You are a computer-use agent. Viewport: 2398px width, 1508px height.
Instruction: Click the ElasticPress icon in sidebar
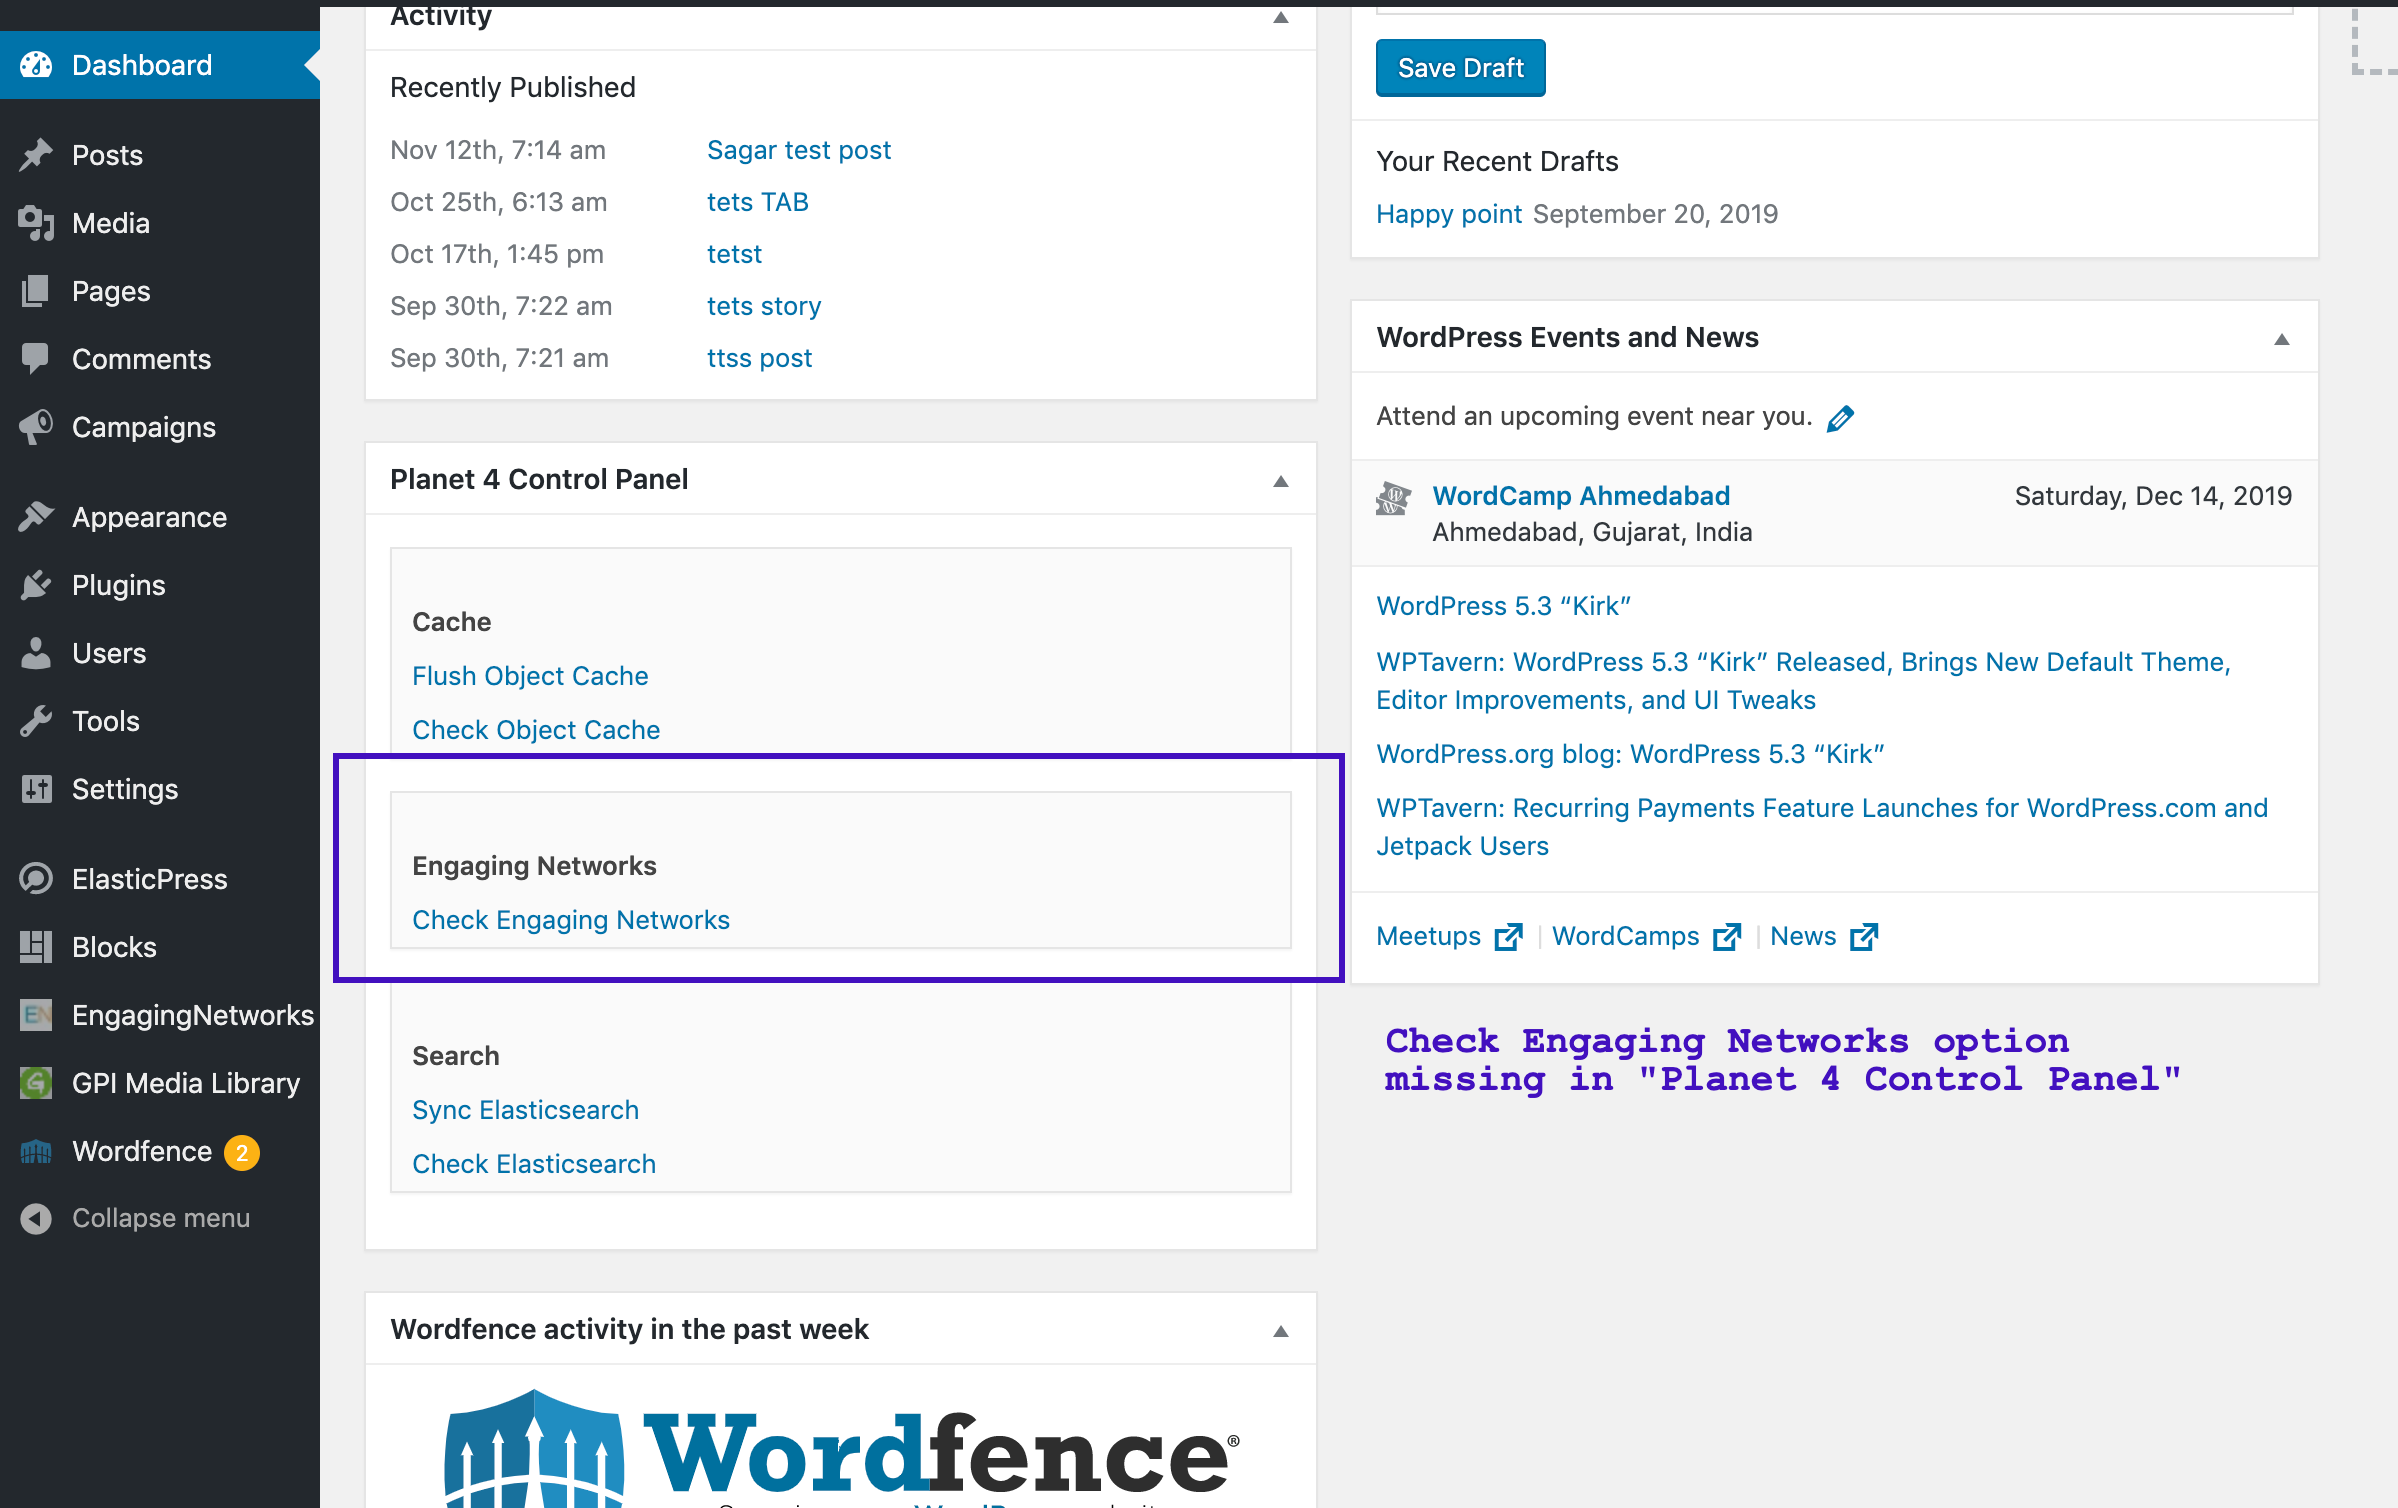coord(36,879)
